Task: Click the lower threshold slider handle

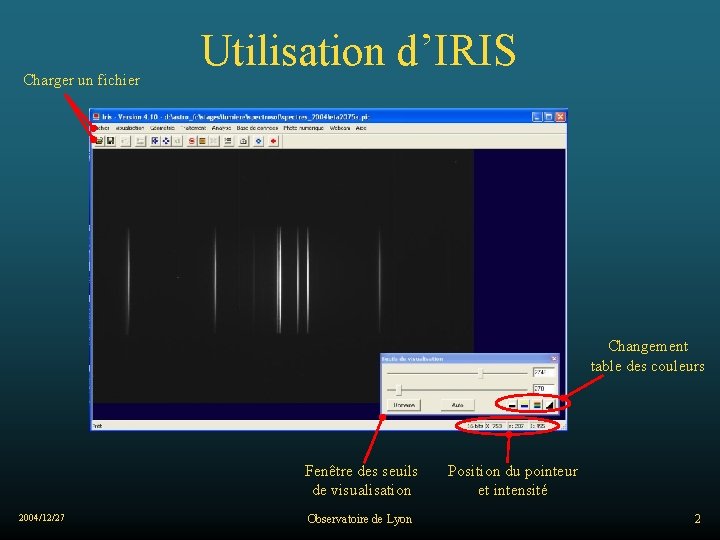Action: point(399,390)
